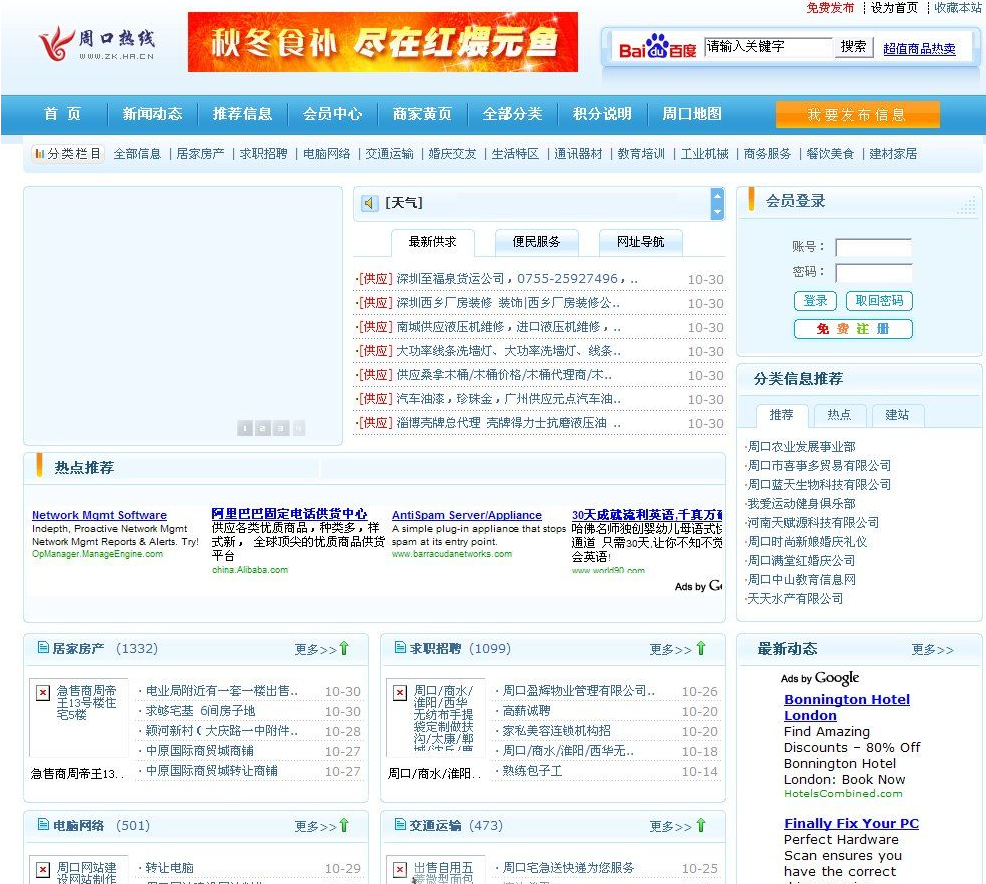This screenshot has width=986, height=884.
Task: Switch to the 网址导航 tab
Action: 641,242
